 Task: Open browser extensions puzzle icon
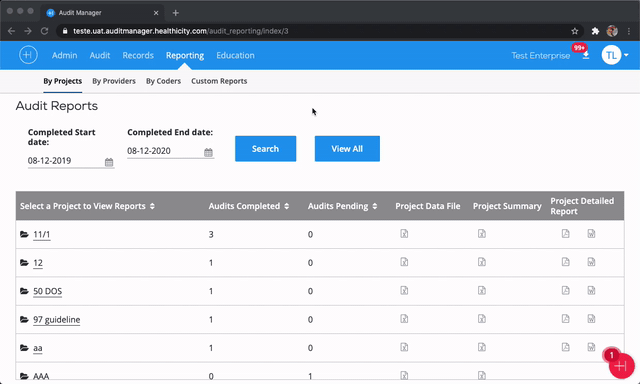point(595,31)
